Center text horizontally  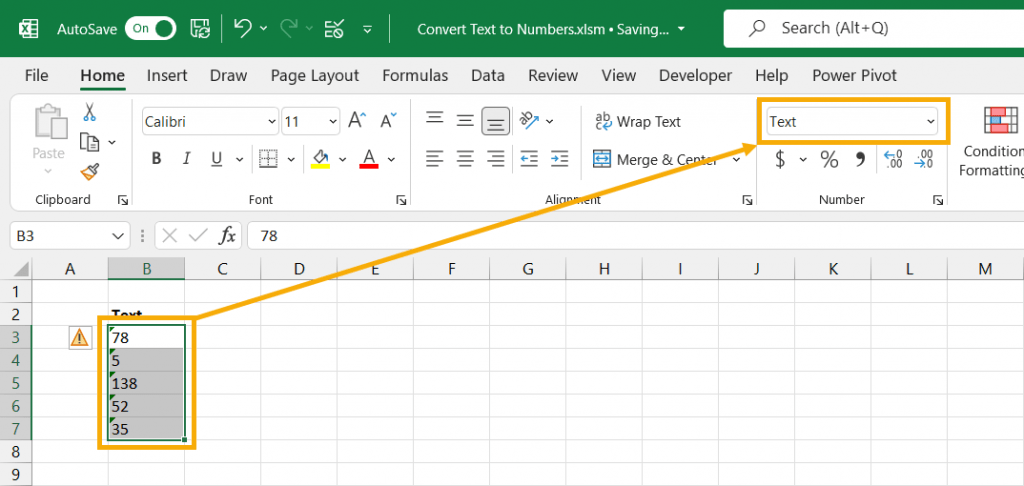pos(465,159)
